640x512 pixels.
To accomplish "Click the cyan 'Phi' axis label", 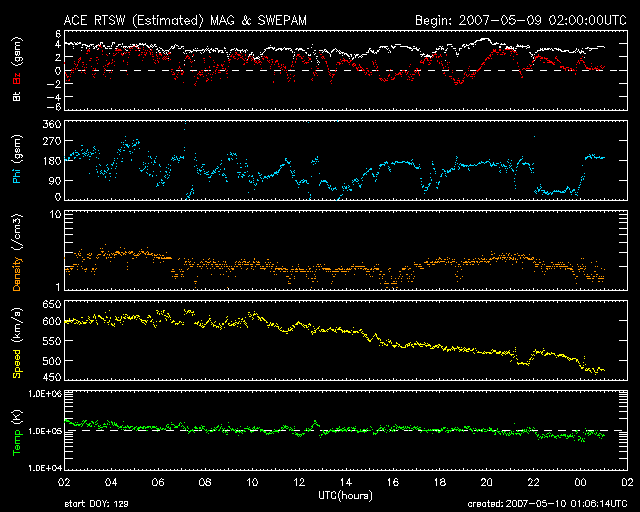I will click(x=17, y=175).
